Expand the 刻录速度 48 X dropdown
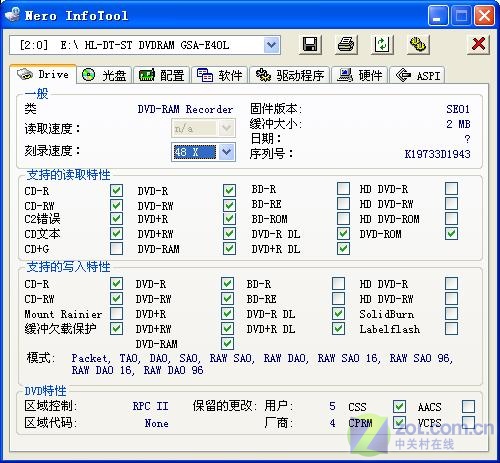Viewport: 500px width, 463px height. [x=227, y=152]
